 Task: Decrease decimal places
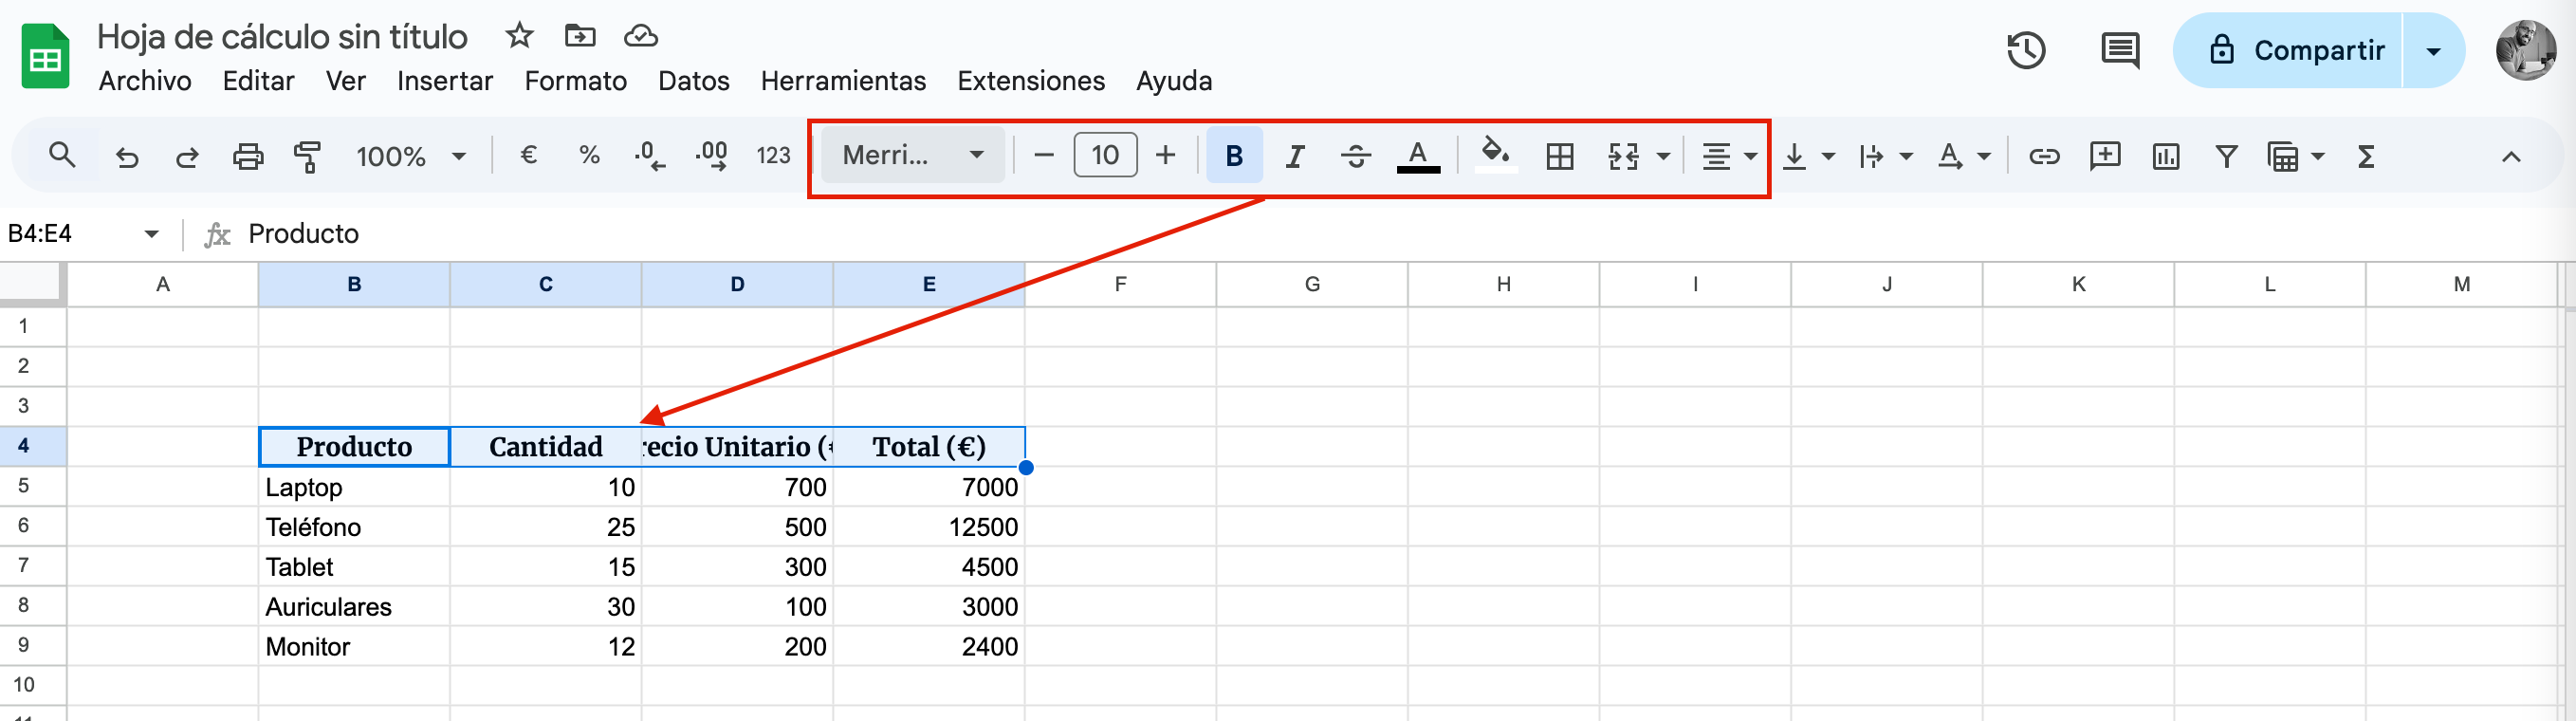650,156
